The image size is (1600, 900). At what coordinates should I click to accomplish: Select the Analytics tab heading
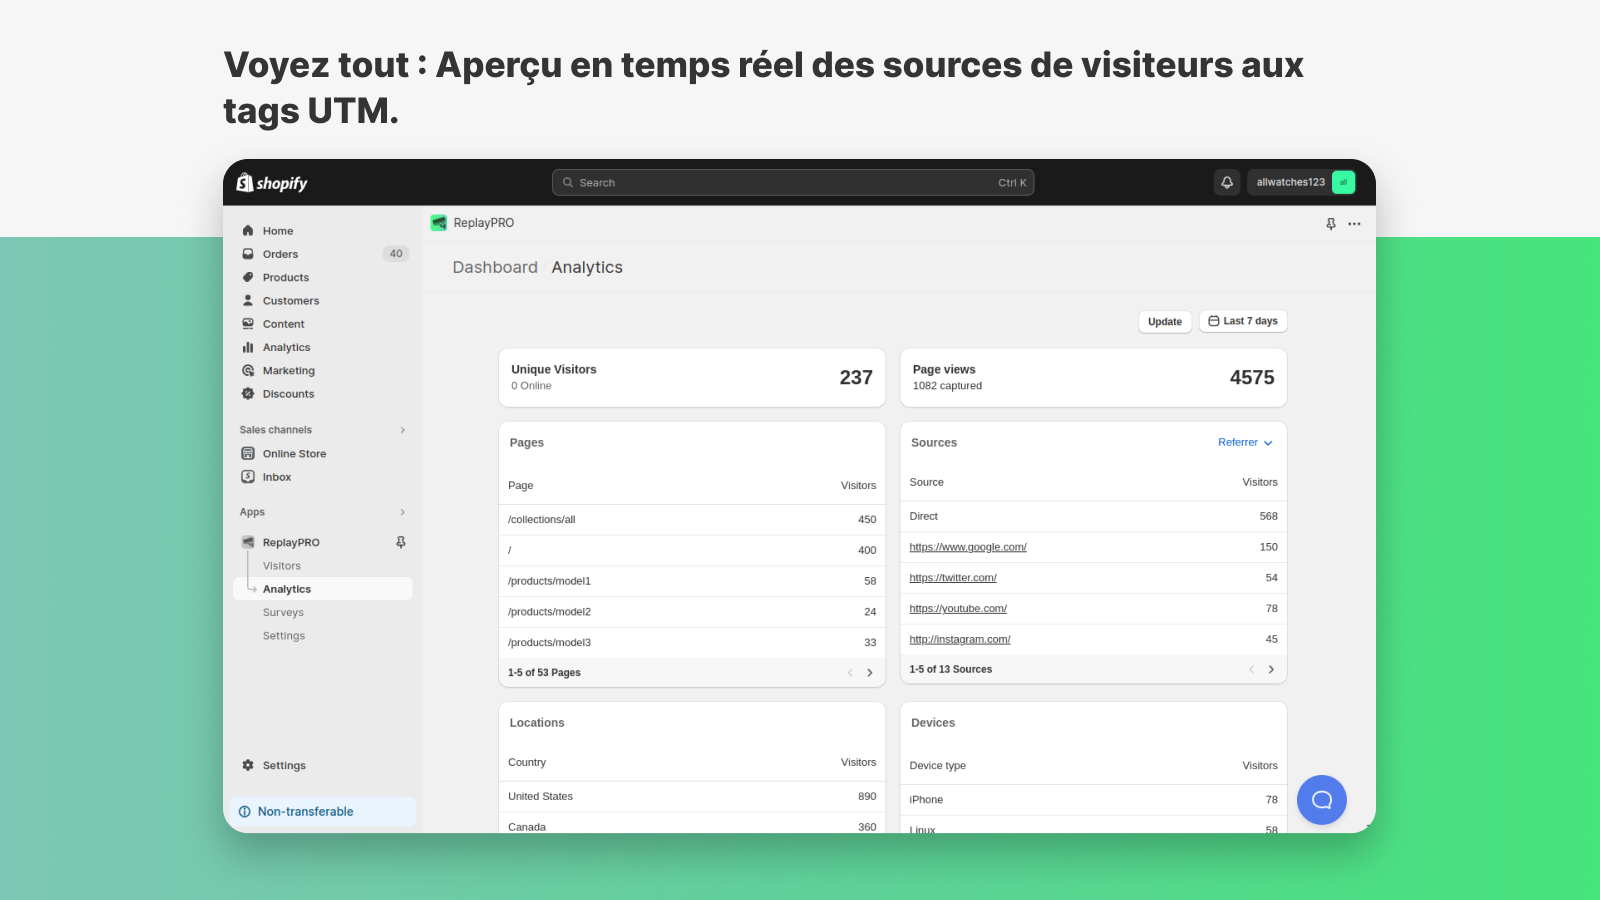tap(587, 267)
